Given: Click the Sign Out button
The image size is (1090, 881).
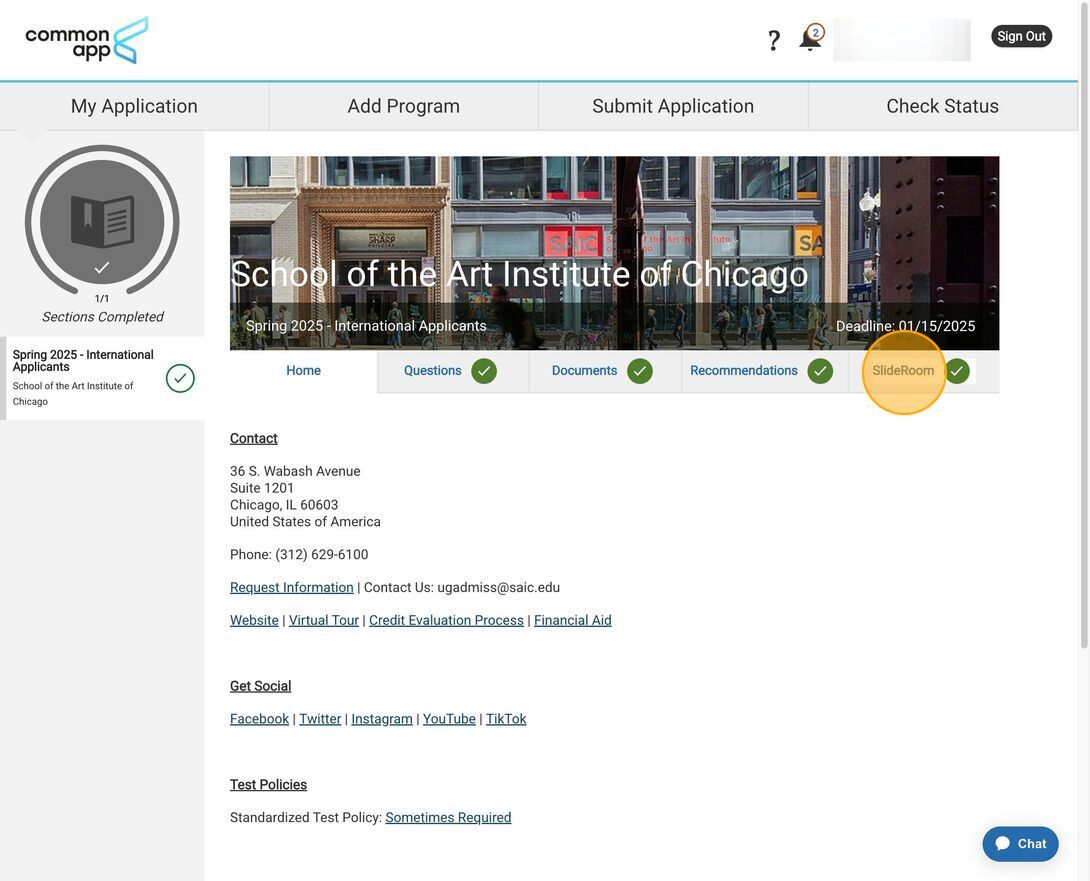Looking at the screenshot, I should [1021, 36].
